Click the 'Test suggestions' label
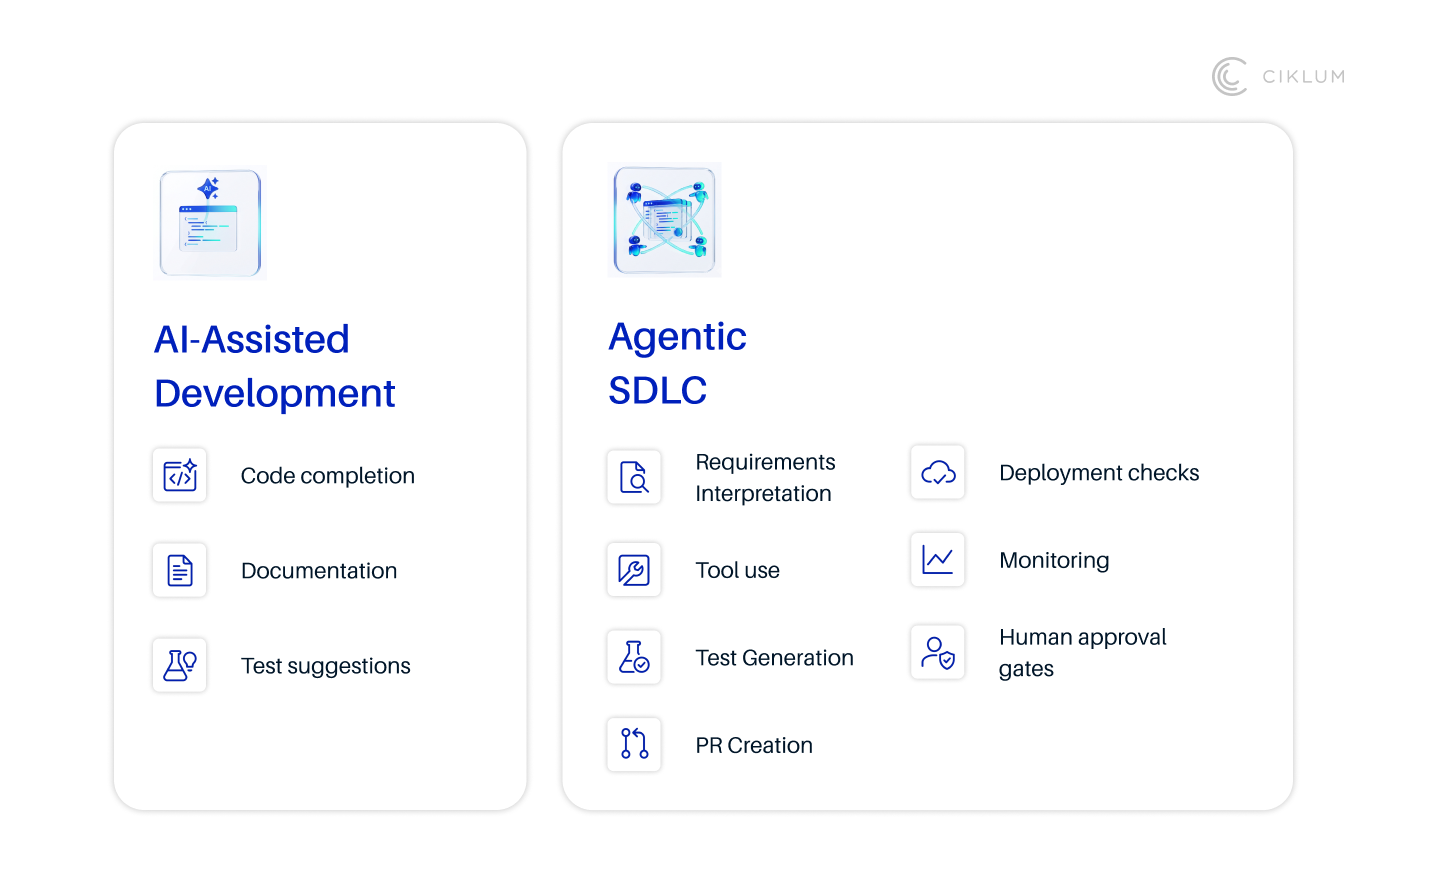 click(326, 666)
